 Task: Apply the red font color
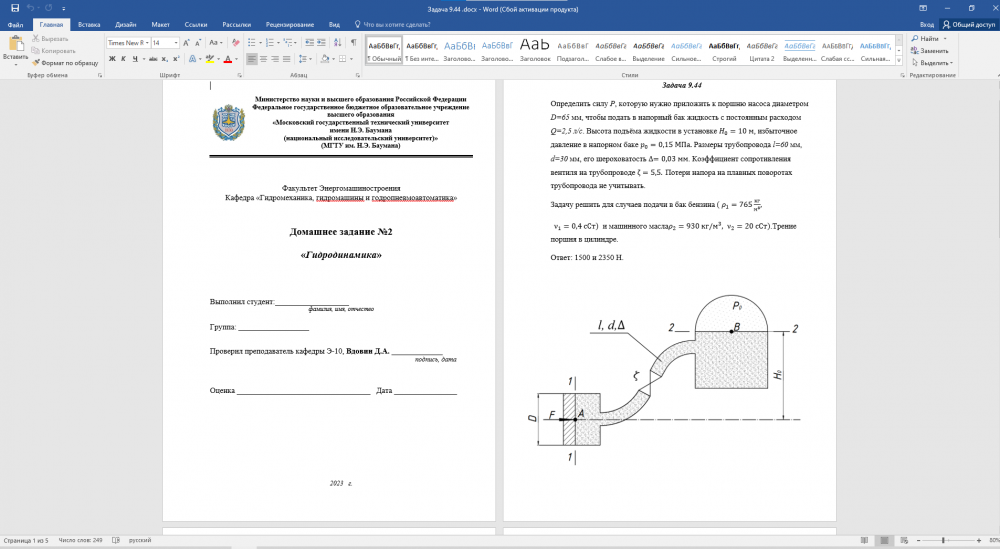pyautogui.click(x=228, y=59)
